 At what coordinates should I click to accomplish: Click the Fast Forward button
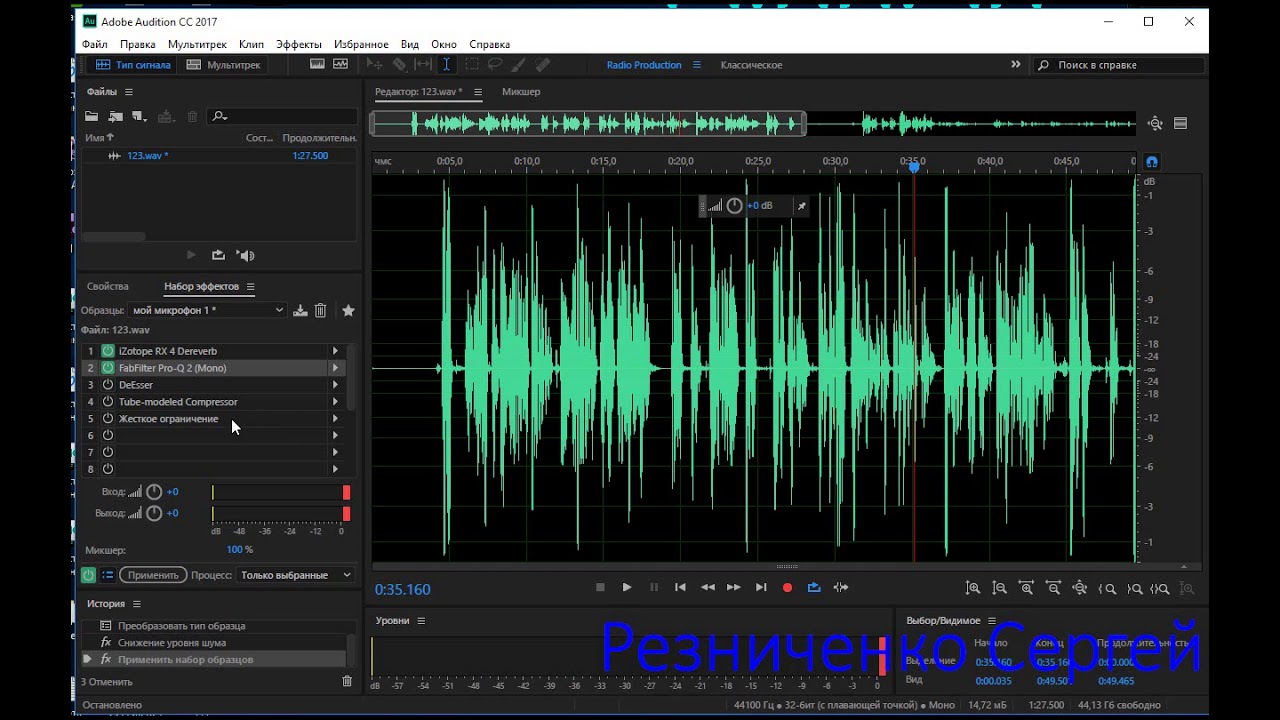(x=734, y=588)
